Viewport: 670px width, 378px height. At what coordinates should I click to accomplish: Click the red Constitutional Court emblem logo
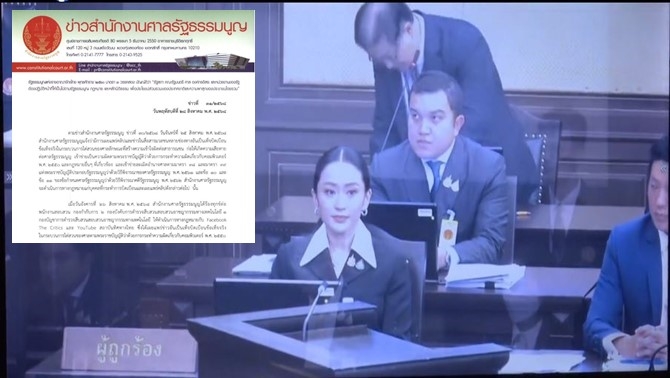point(42,35)
